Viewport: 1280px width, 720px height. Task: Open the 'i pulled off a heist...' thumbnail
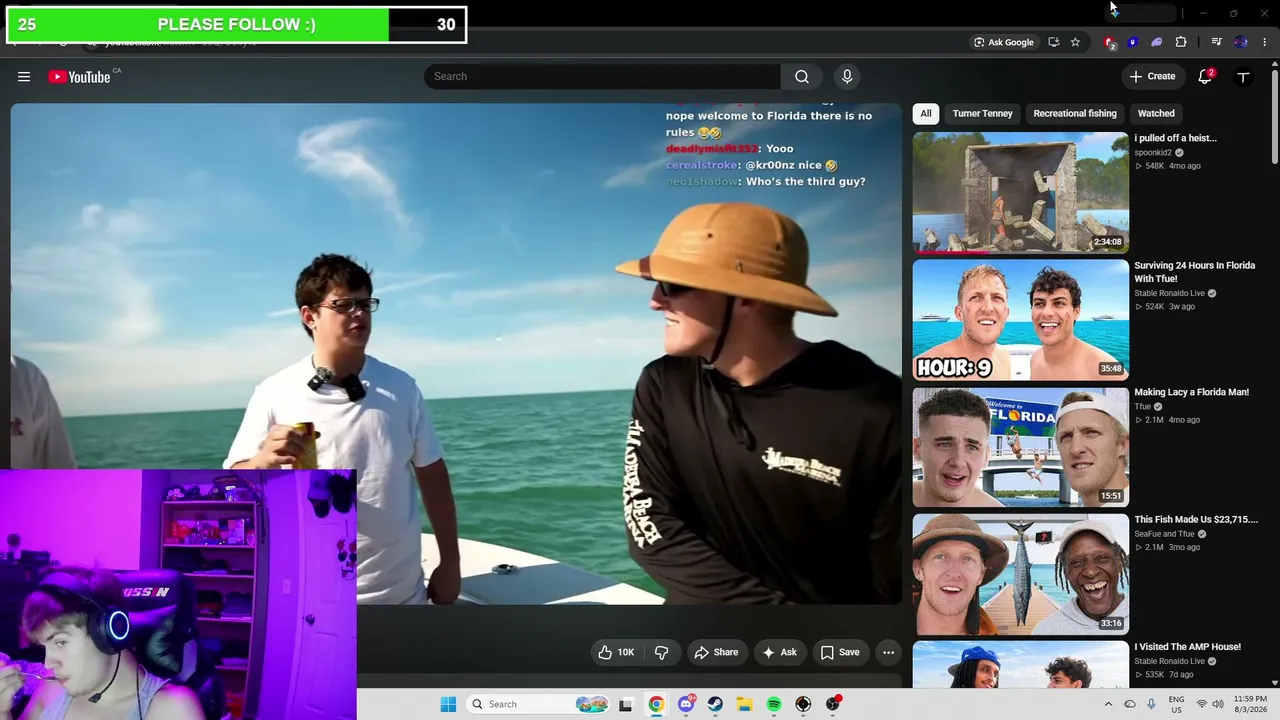point(1020,193)
